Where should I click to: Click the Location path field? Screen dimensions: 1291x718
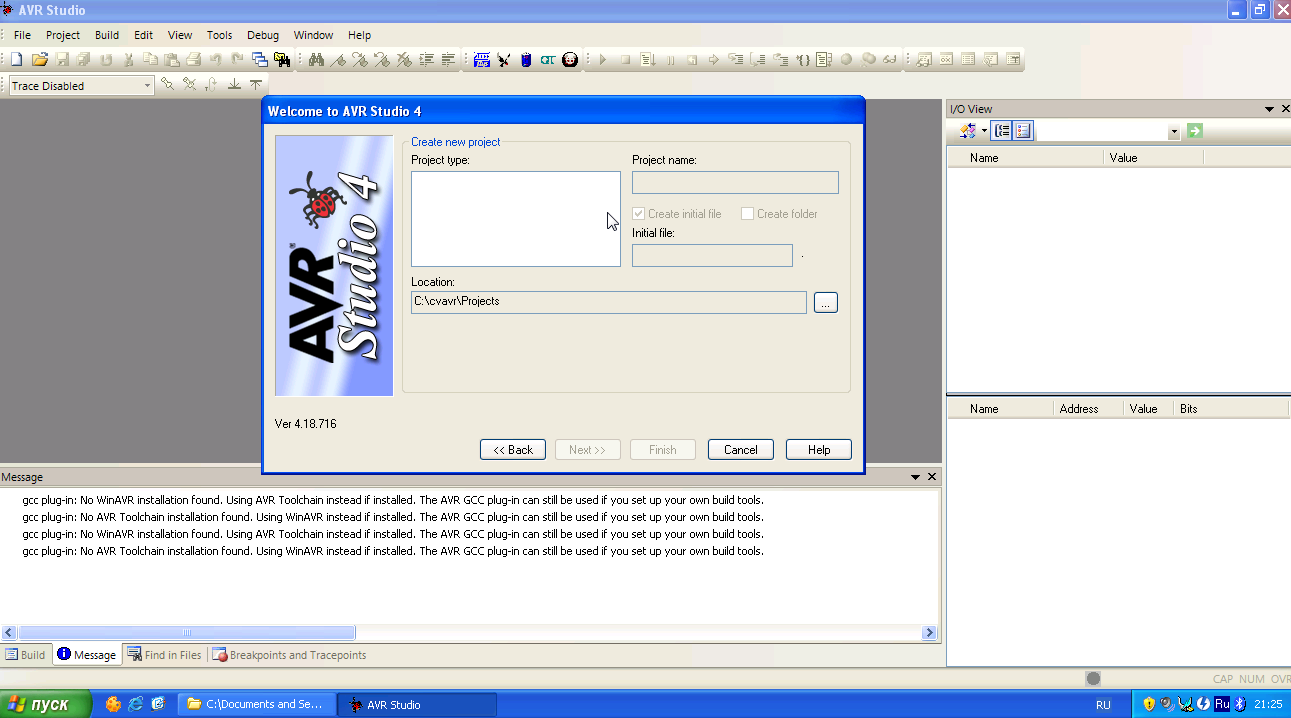point(609,302)
